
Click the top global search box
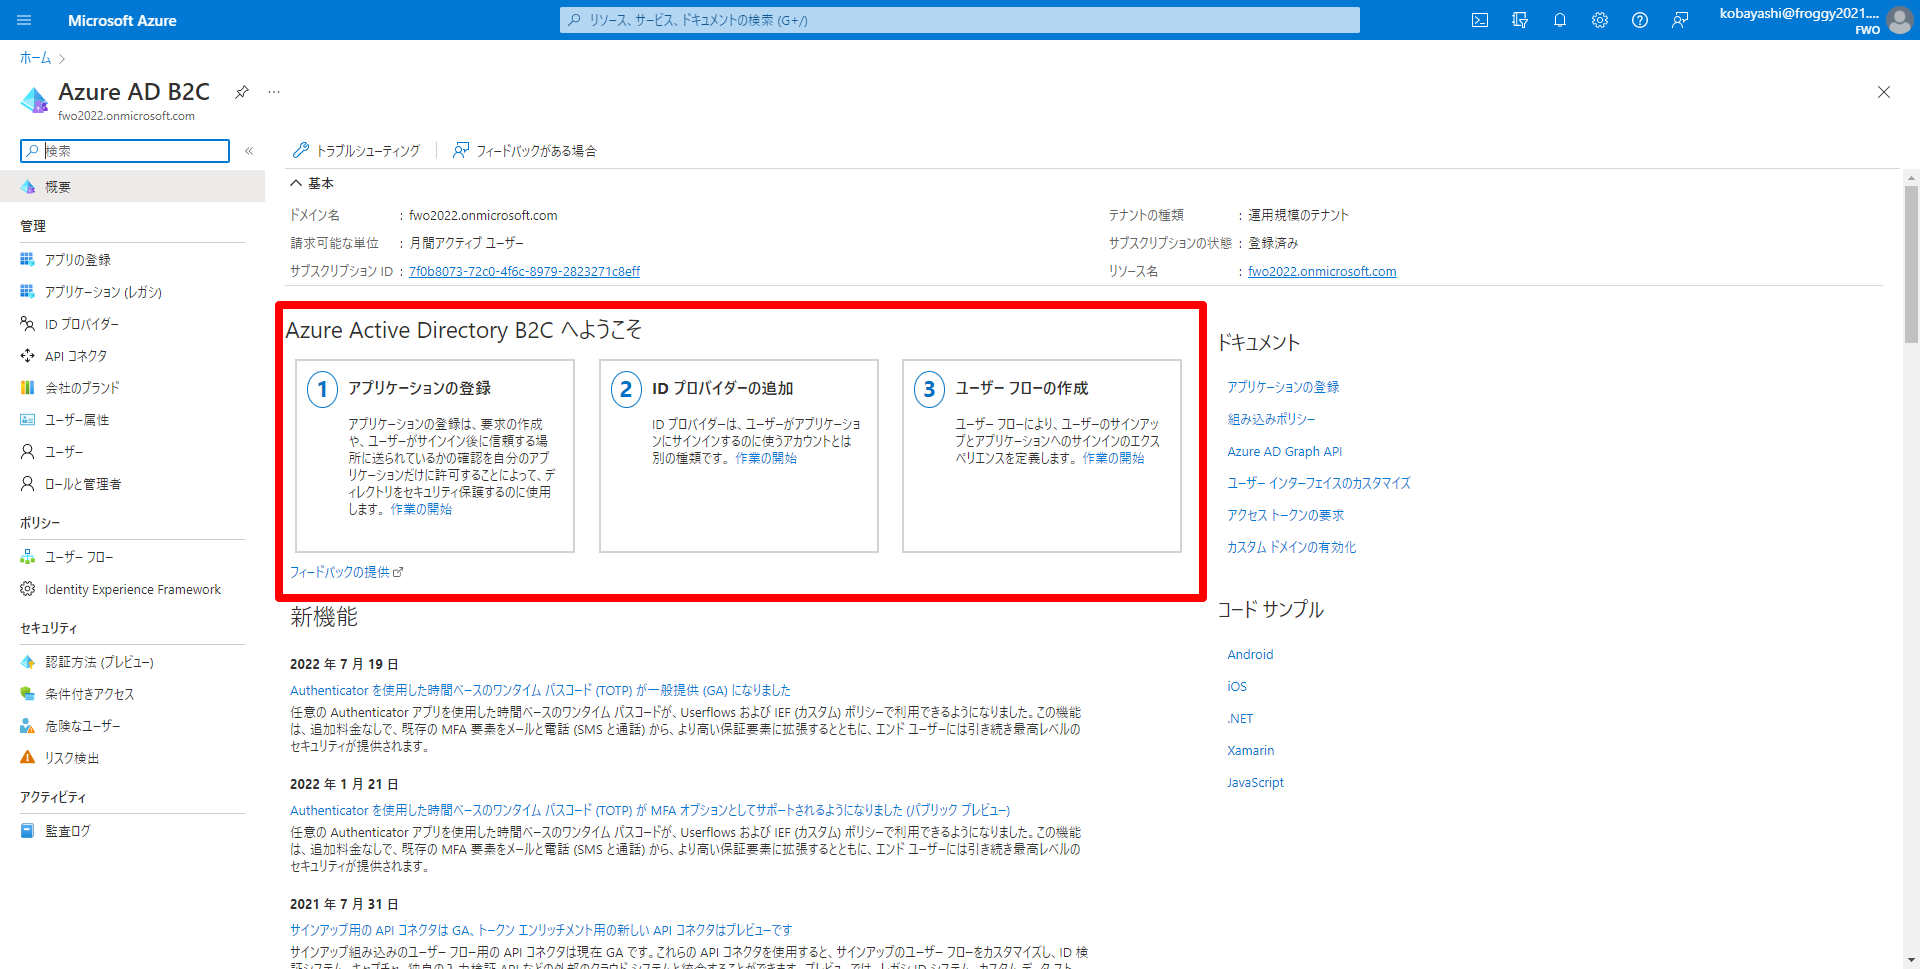[x=960, y=20]
